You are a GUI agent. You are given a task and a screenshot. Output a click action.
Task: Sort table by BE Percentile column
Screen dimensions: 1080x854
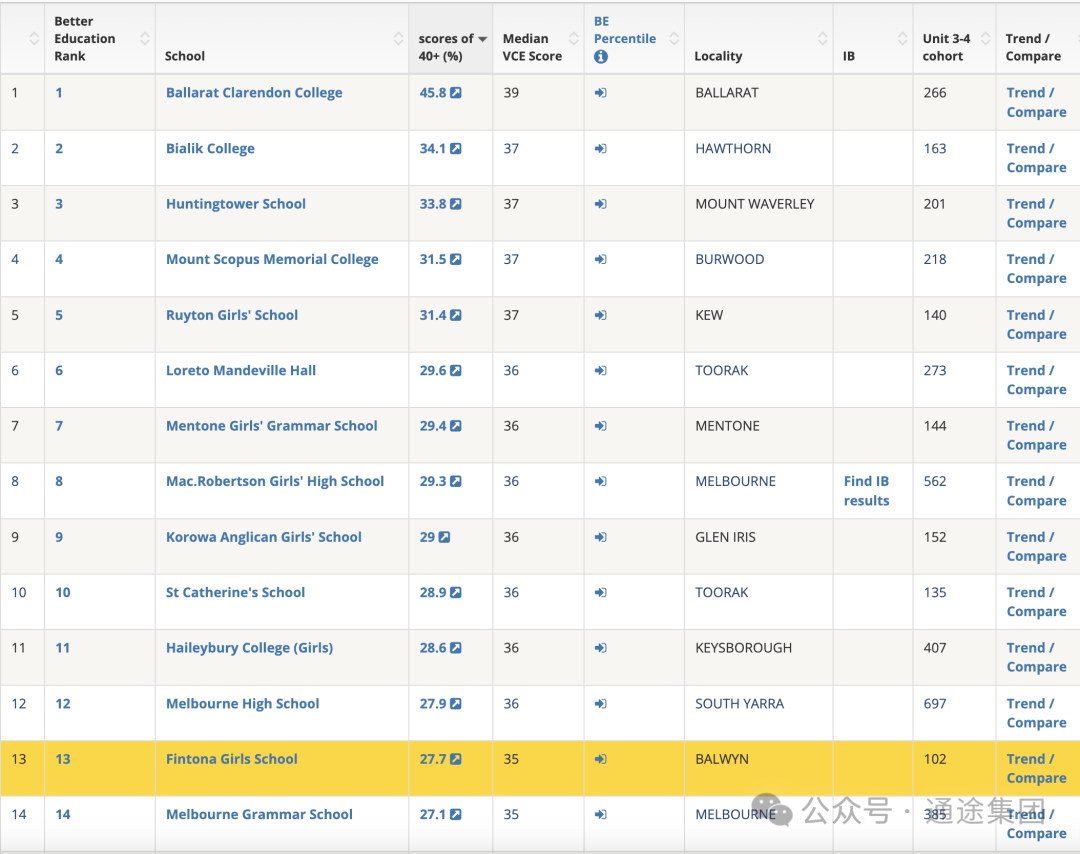click(674, 39)
